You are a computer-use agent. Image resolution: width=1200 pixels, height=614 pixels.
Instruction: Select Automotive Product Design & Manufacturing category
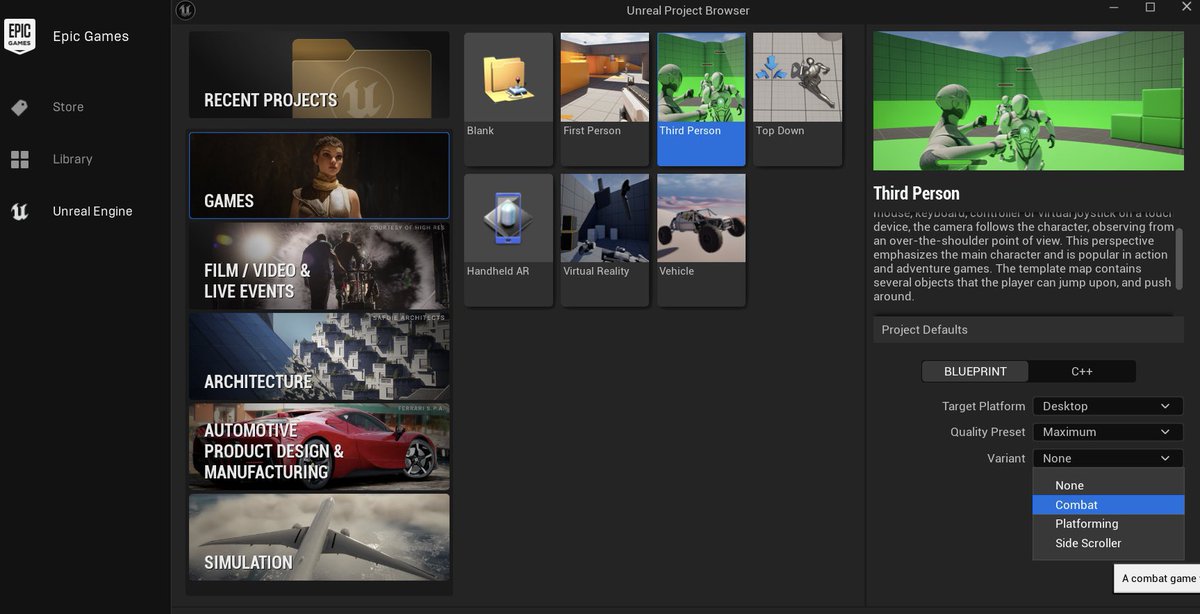coord(319,446)
